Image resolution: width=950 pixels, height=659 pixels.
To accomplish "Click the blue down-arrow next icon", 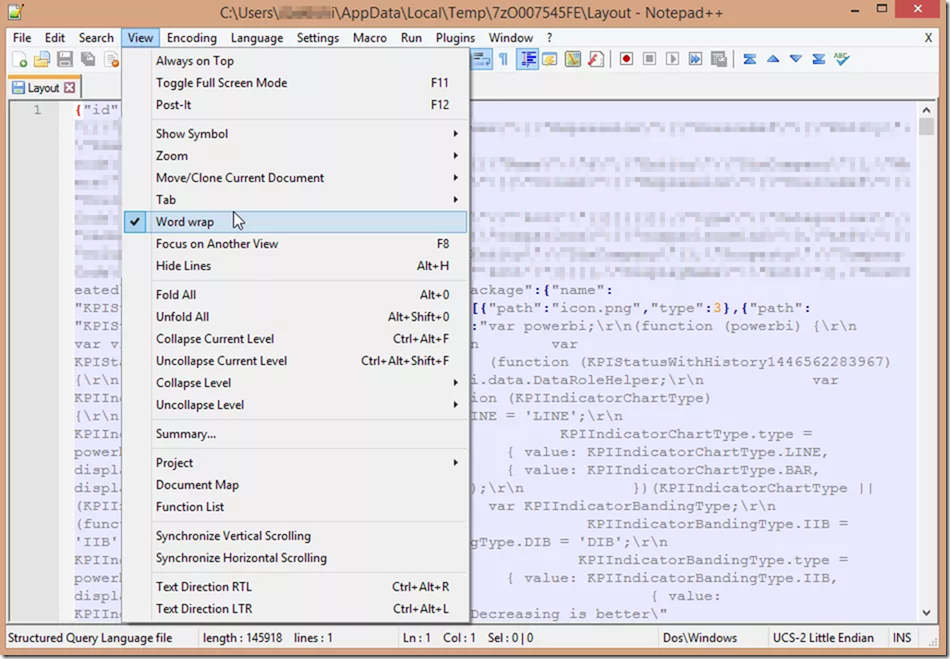I will [x=796, y=59].
